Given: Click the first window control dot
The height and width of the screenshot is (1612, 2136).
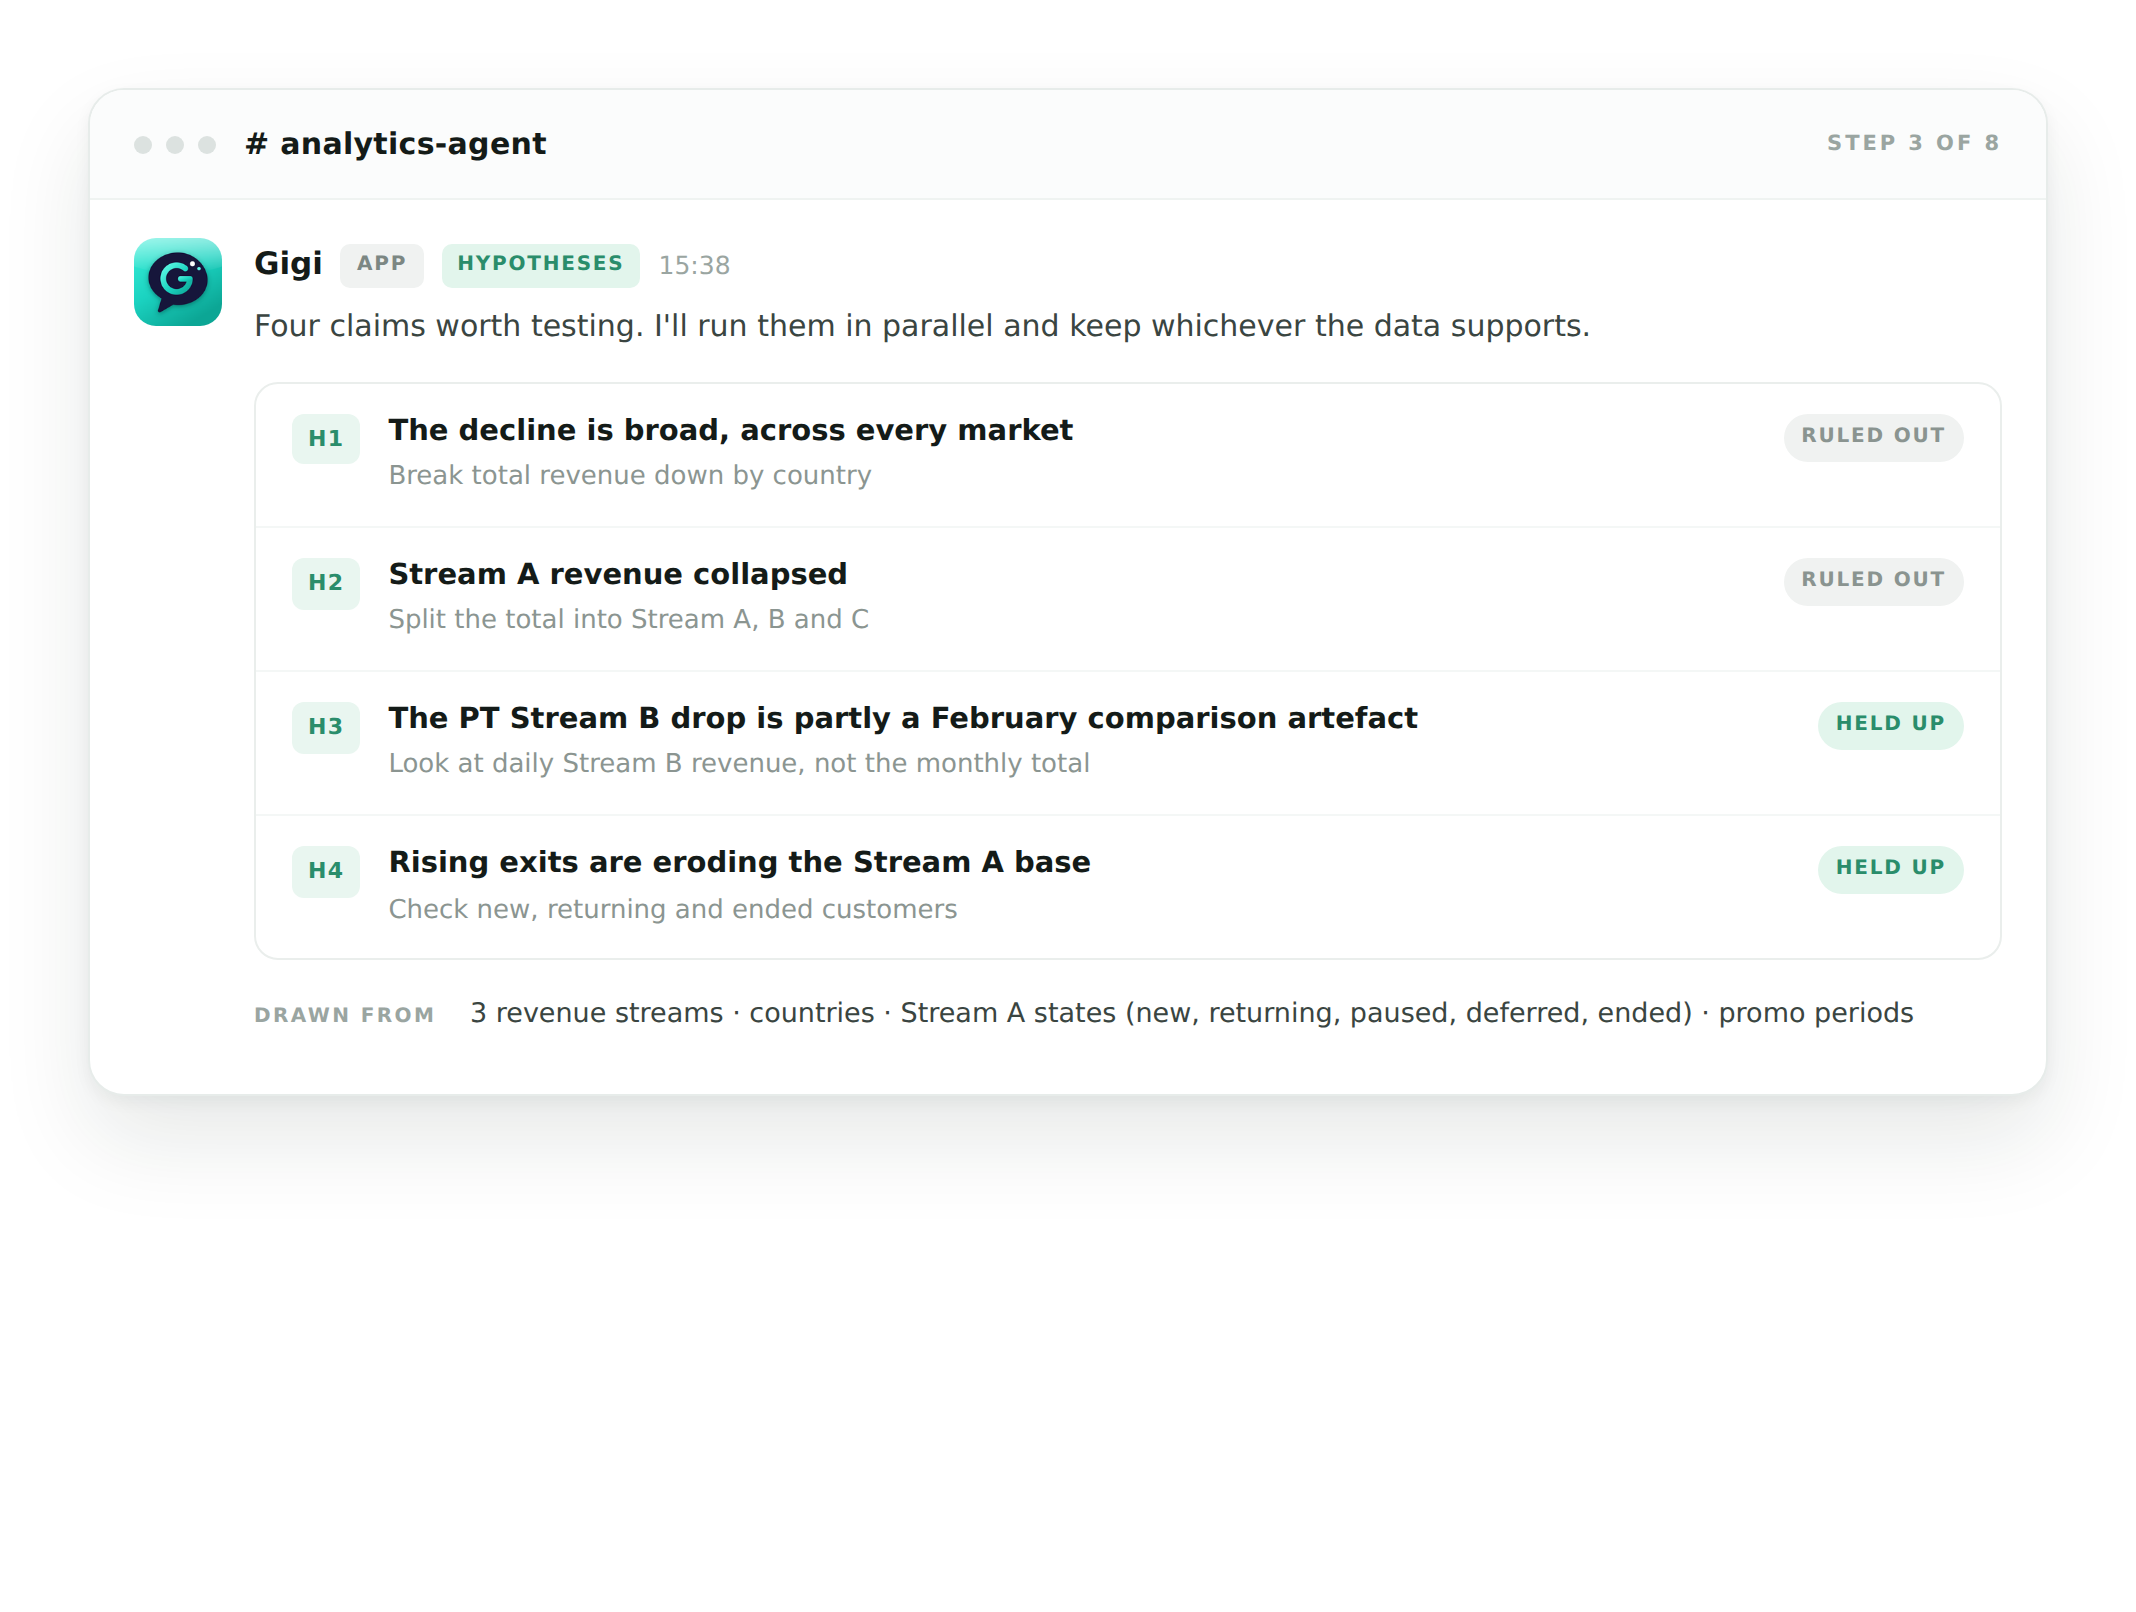Looking at the screenshot, I should tap(143, 145).
